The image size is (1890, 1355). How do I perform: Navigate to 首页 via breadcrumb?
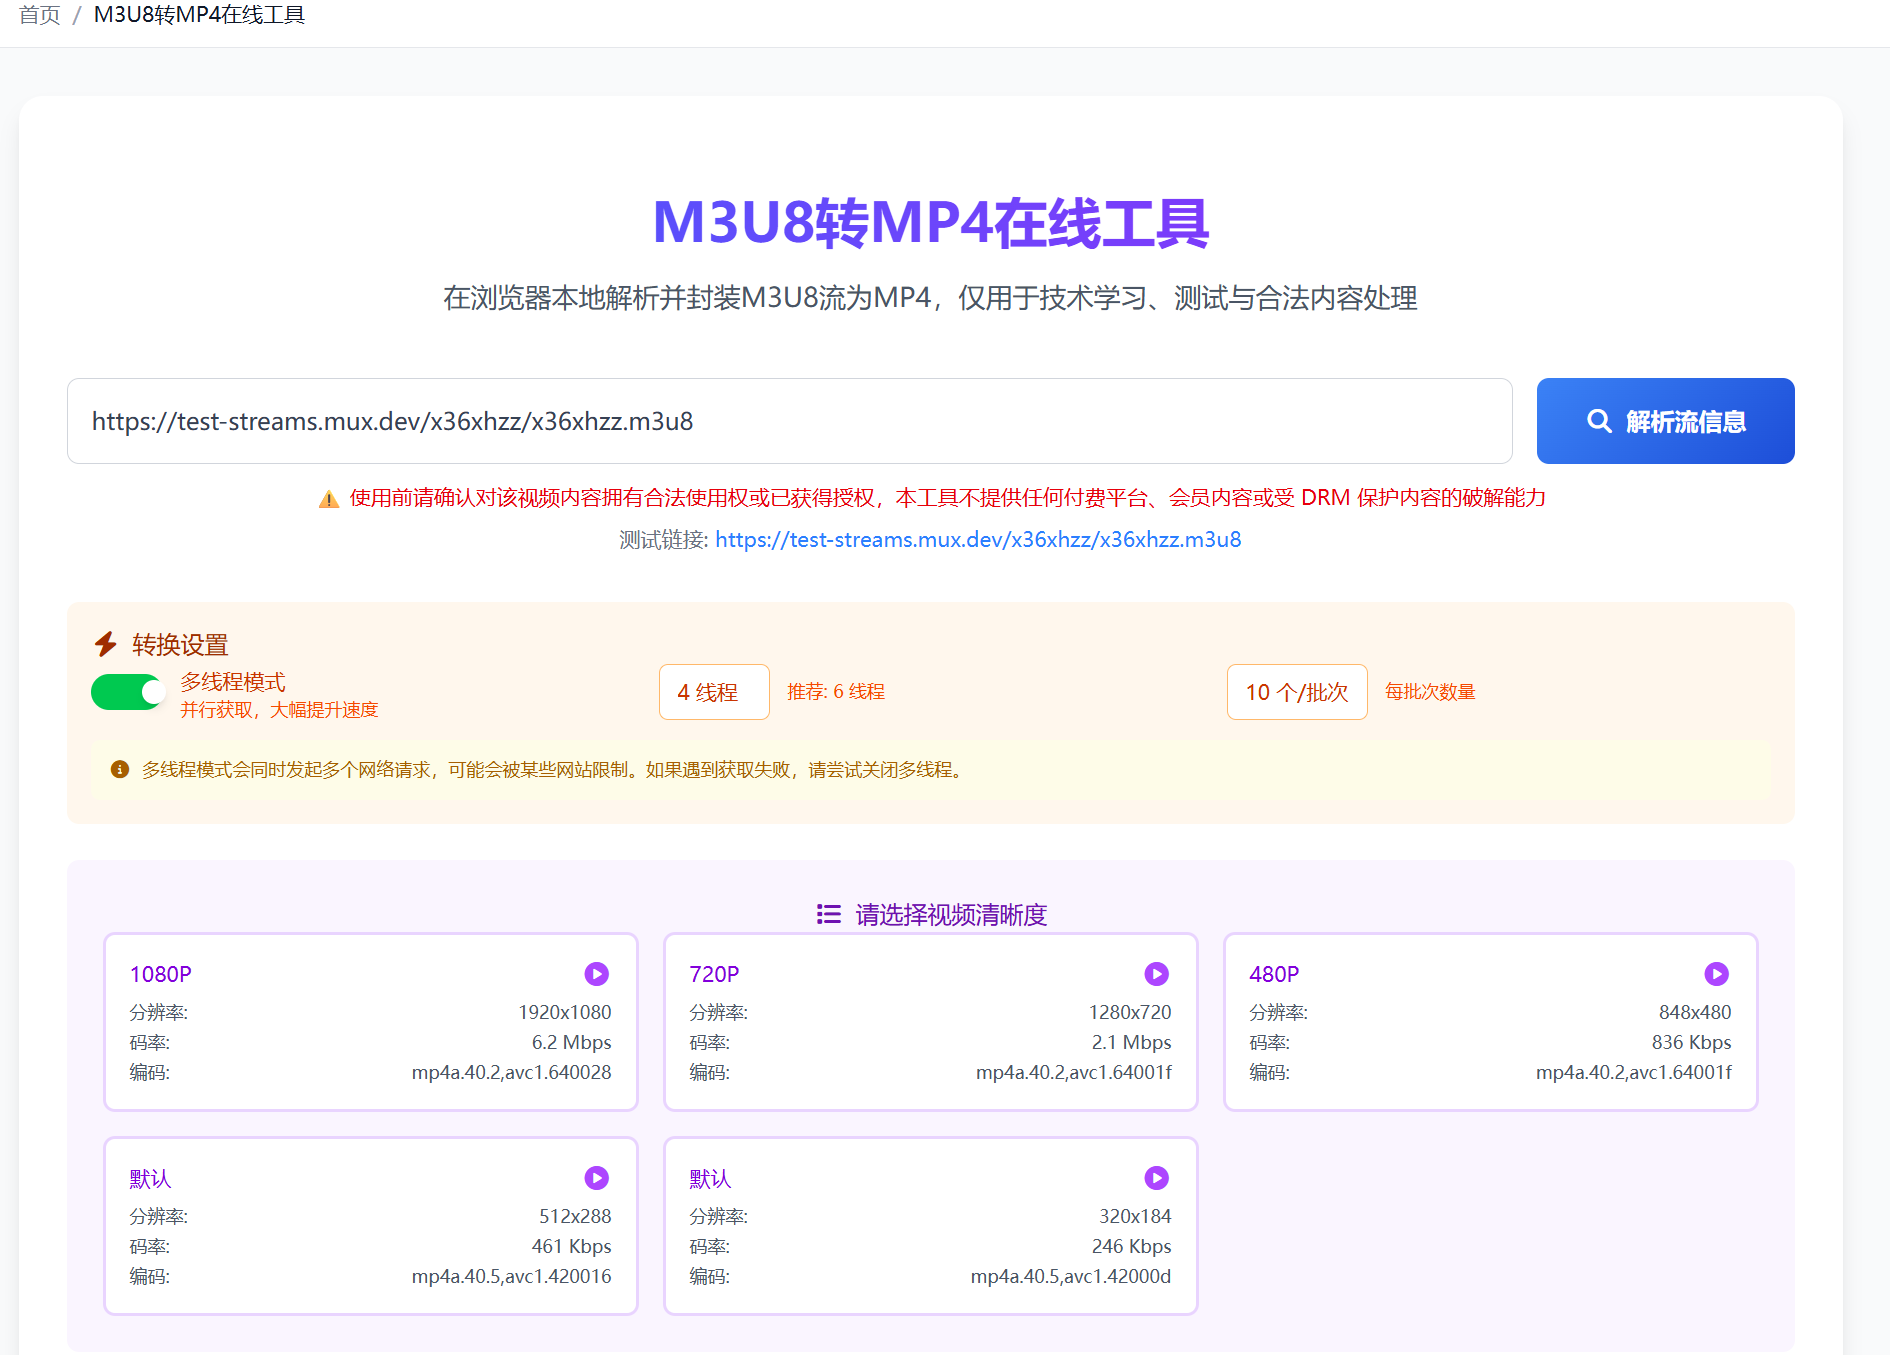point(38,14)
